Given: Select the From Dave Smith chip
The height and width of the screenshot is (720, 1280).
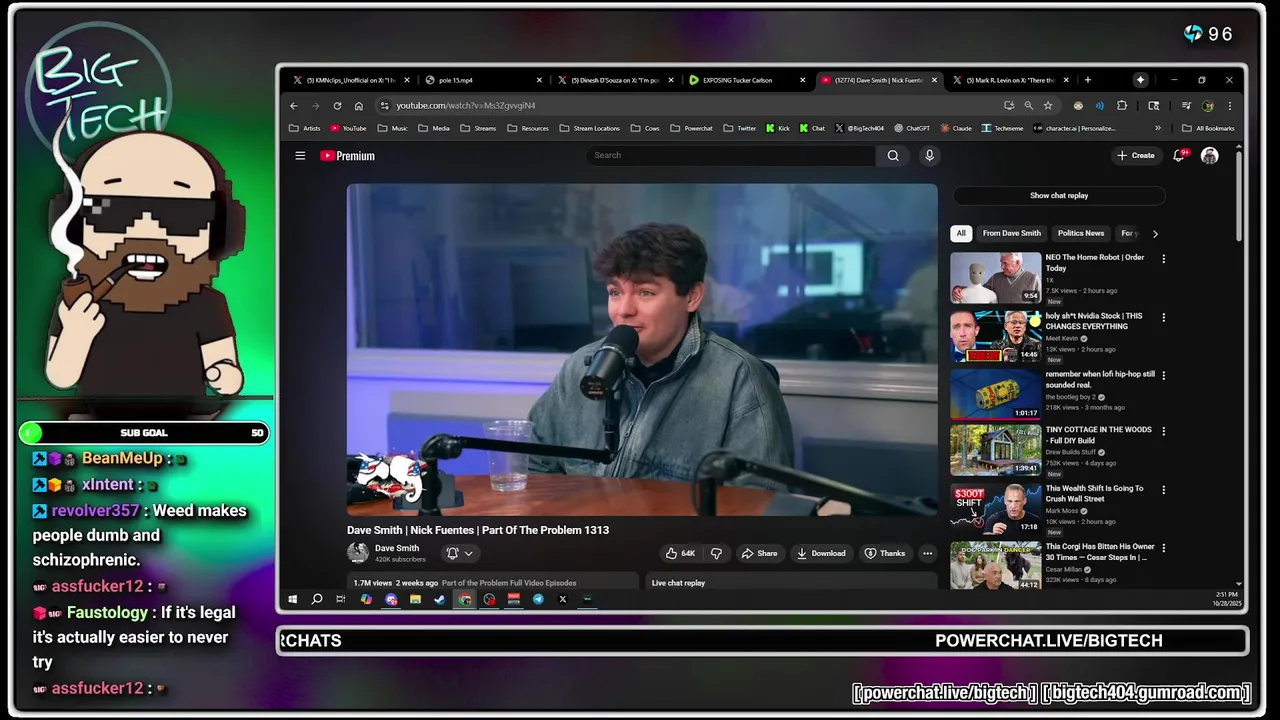Looking at the screenshot, I should click(x=1011, y=233).
